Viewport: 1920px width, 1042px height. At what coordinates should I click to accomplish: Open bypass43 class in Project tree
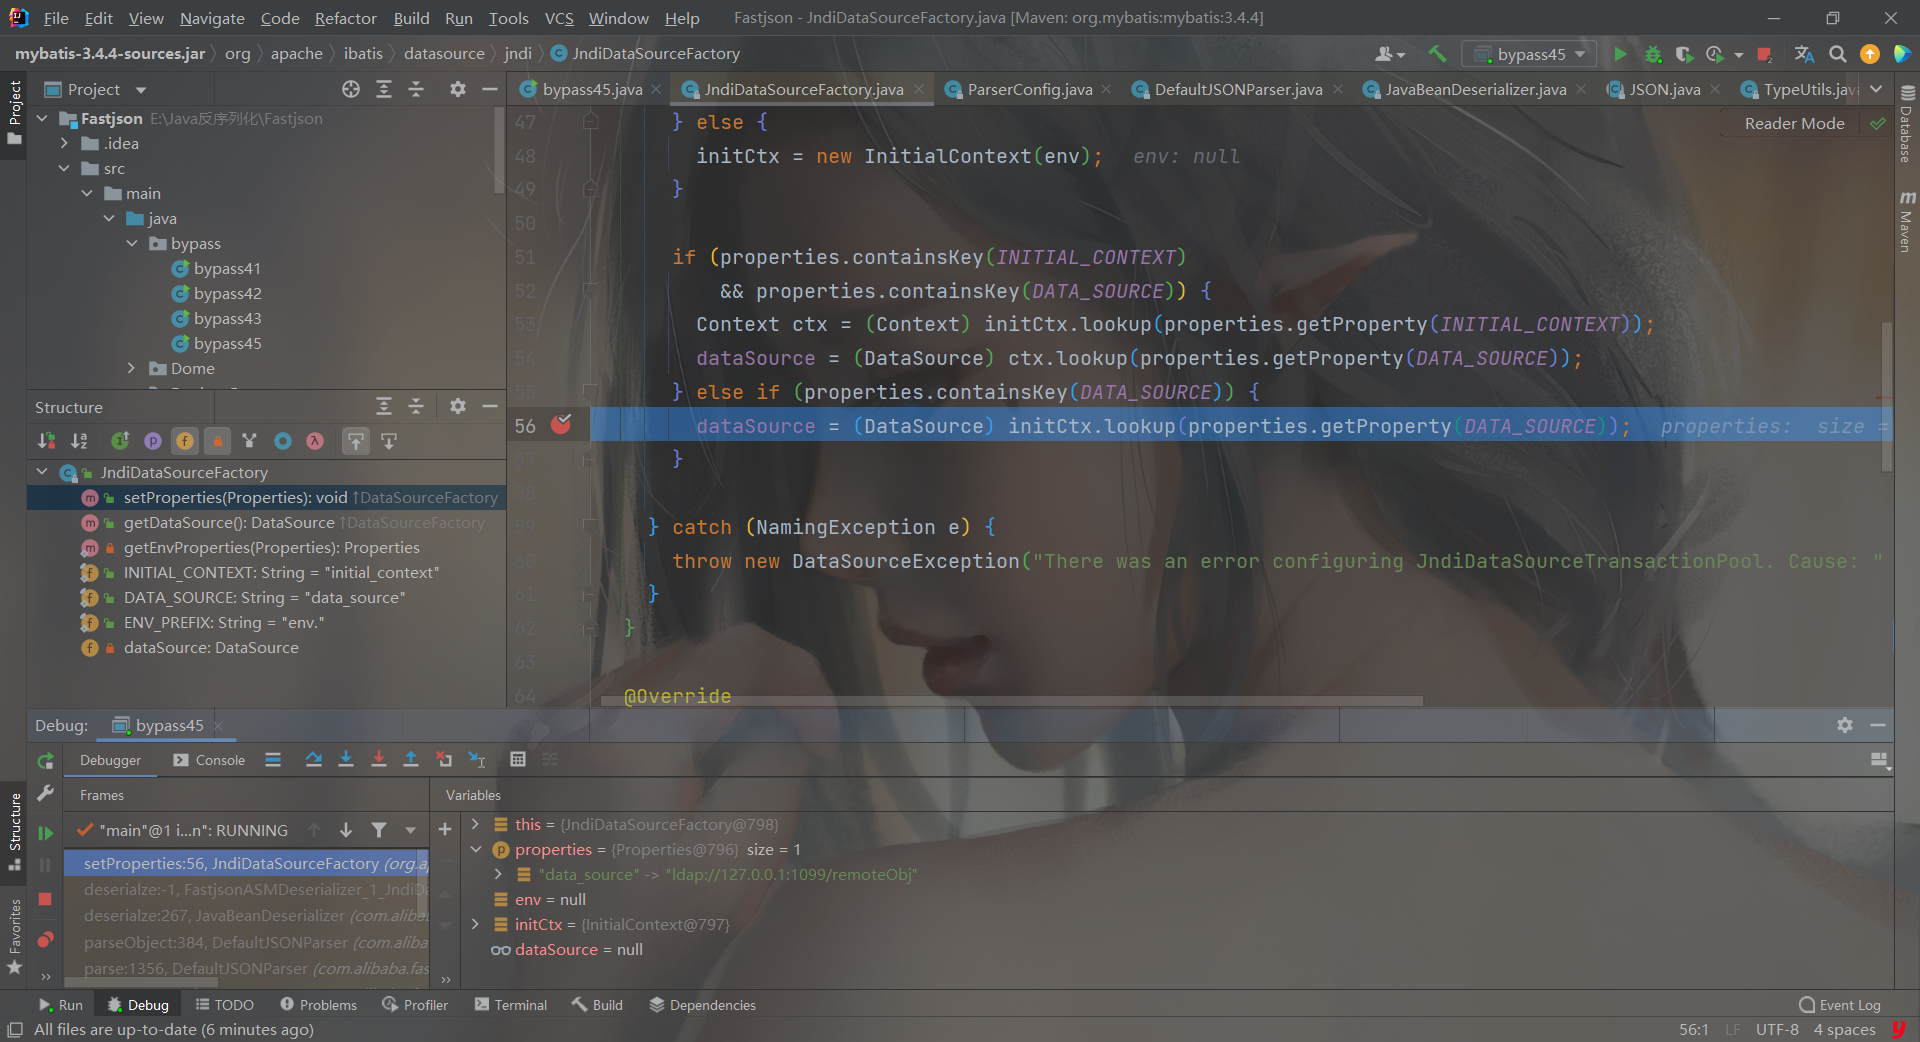227,319
